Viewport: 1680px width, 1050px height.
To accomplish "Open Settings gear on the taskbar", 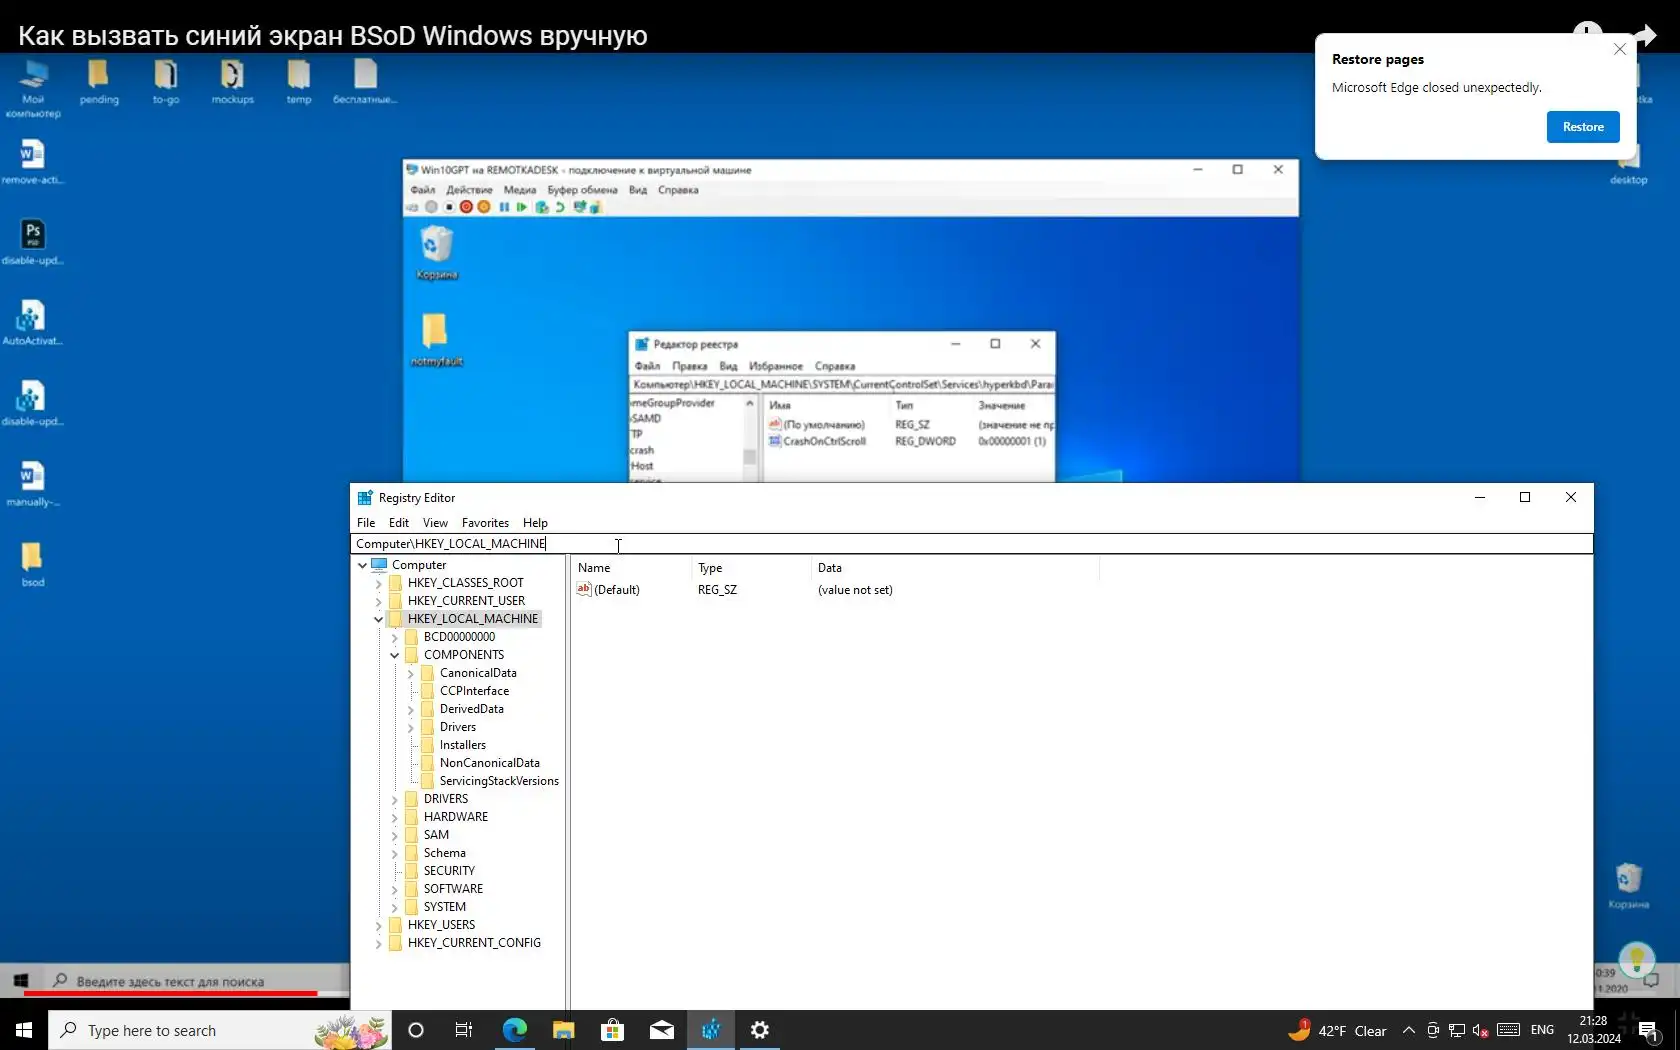I will click(x=760, y=1030).
